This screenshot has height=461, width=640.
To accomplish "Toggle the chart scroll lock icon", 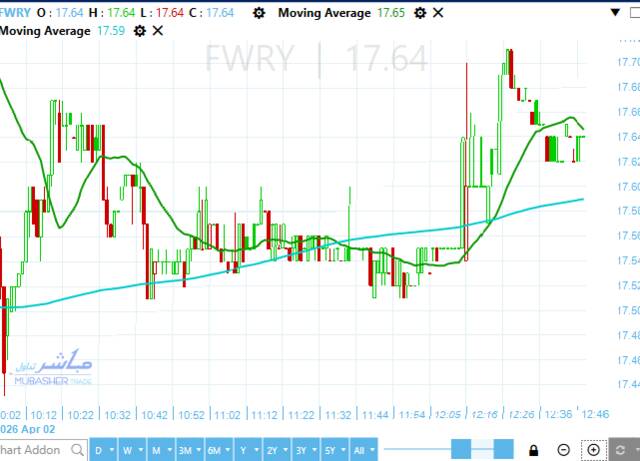I will coord(535,450).
